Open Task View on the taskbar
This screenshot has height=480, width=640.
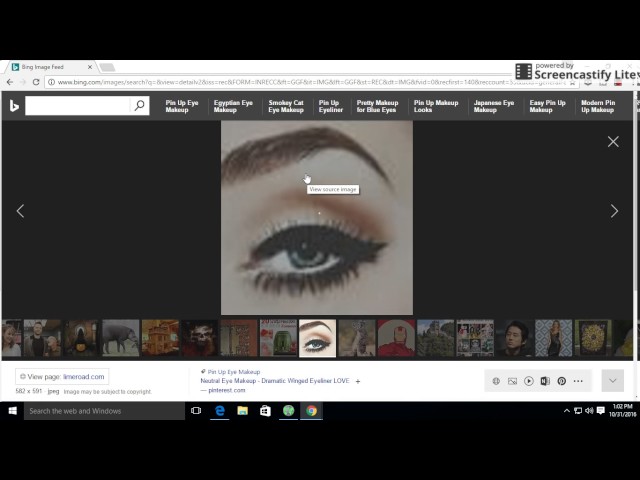pyautogui.click(x=196, y=411)
